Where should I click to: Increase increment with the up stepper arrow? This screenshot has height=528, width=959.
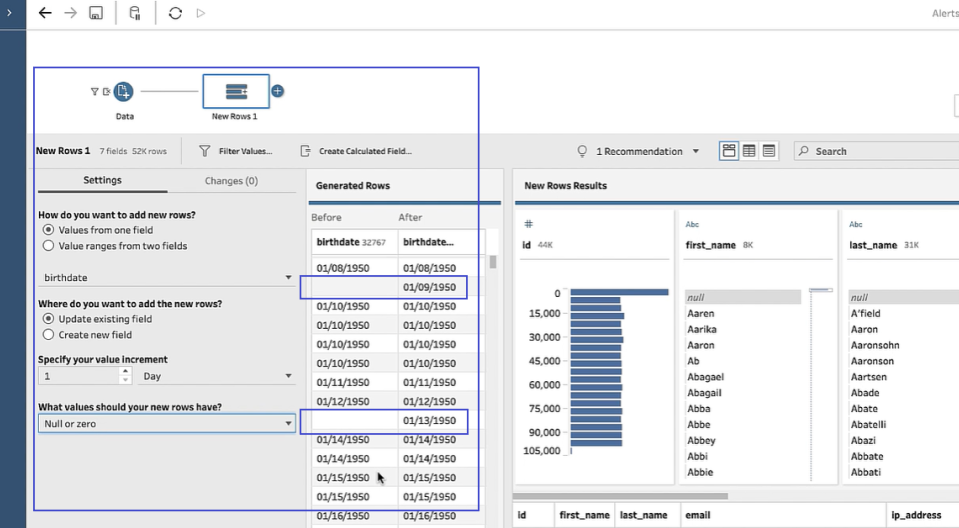click(125, 371)
